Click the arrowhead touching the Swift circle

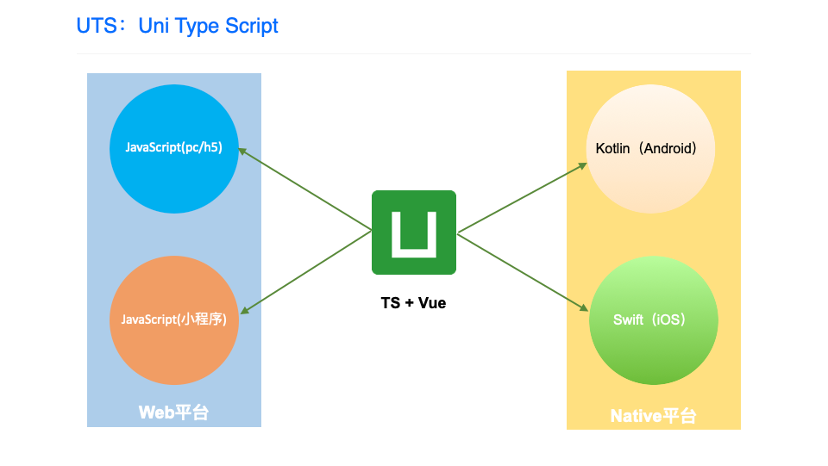click(x=586, y=310)
